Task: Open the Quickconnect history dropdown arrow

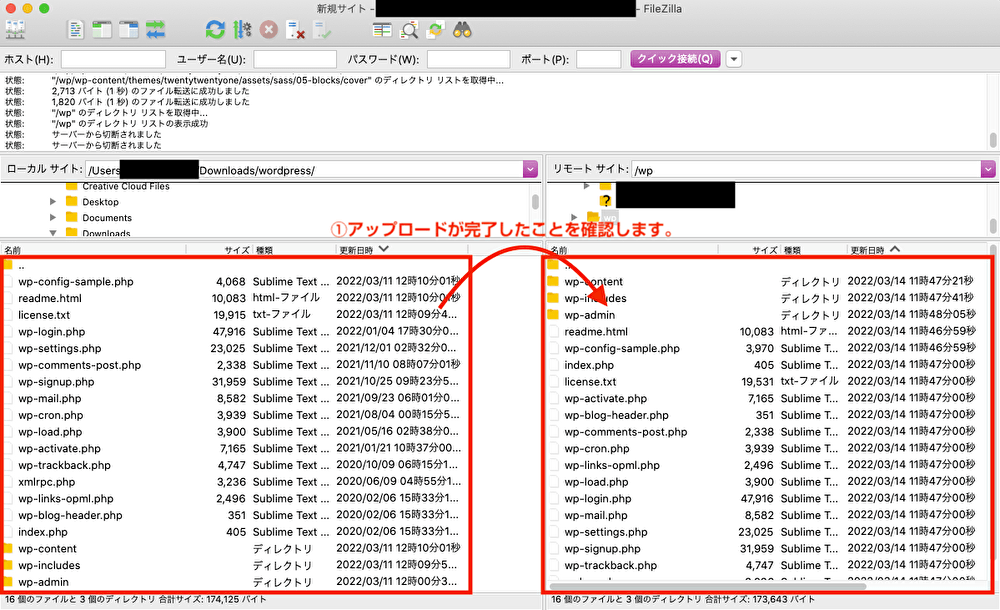Action: click(734, 59)
